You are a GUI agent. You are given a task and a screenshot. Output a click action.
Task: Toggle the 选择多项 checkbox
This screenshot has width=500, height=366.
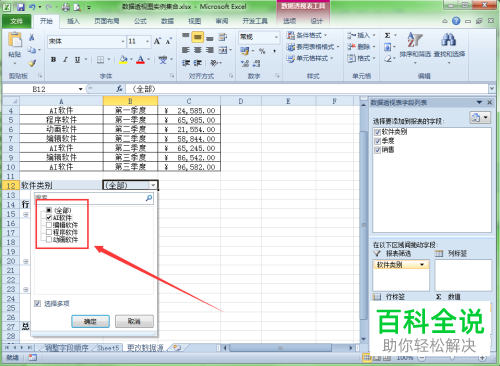(37, 303)
